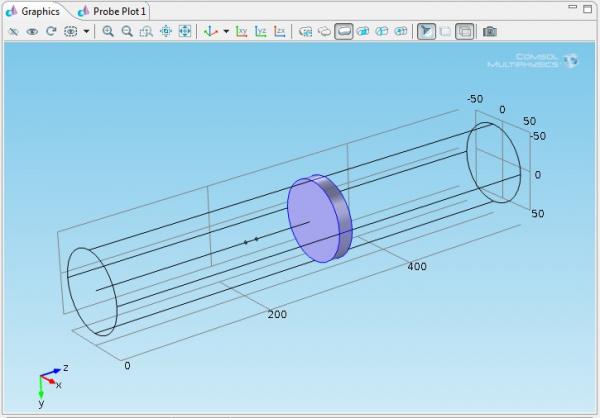This screenshot has height=418, width=600.
Task: Click the Zoom In magnifier
Action: pos(108,31)
